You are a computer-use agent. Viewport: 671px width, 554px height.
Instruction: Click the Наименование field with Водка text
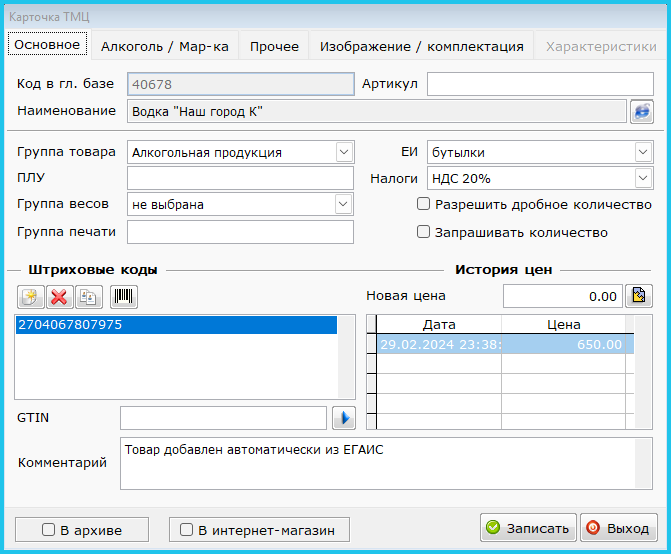[377, 111]
